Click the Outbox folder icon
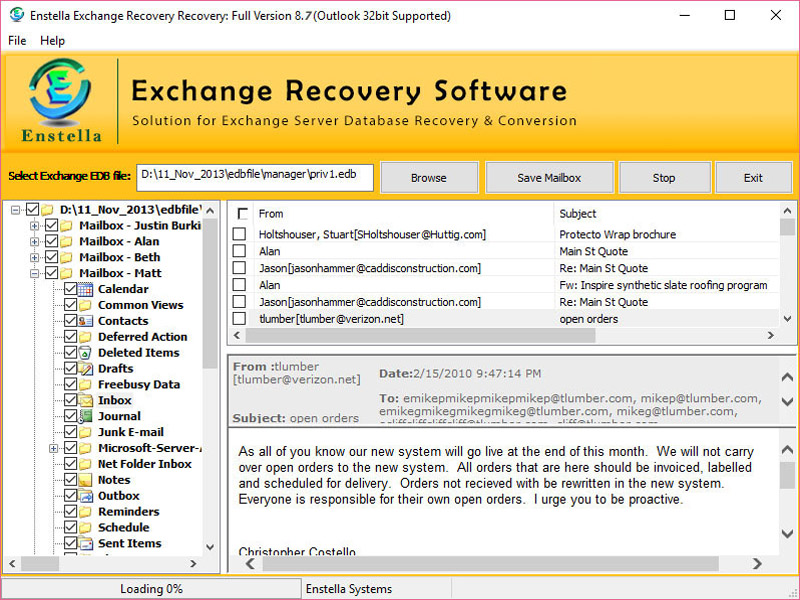This screenshot has width=800, height=600. point(84,495)
